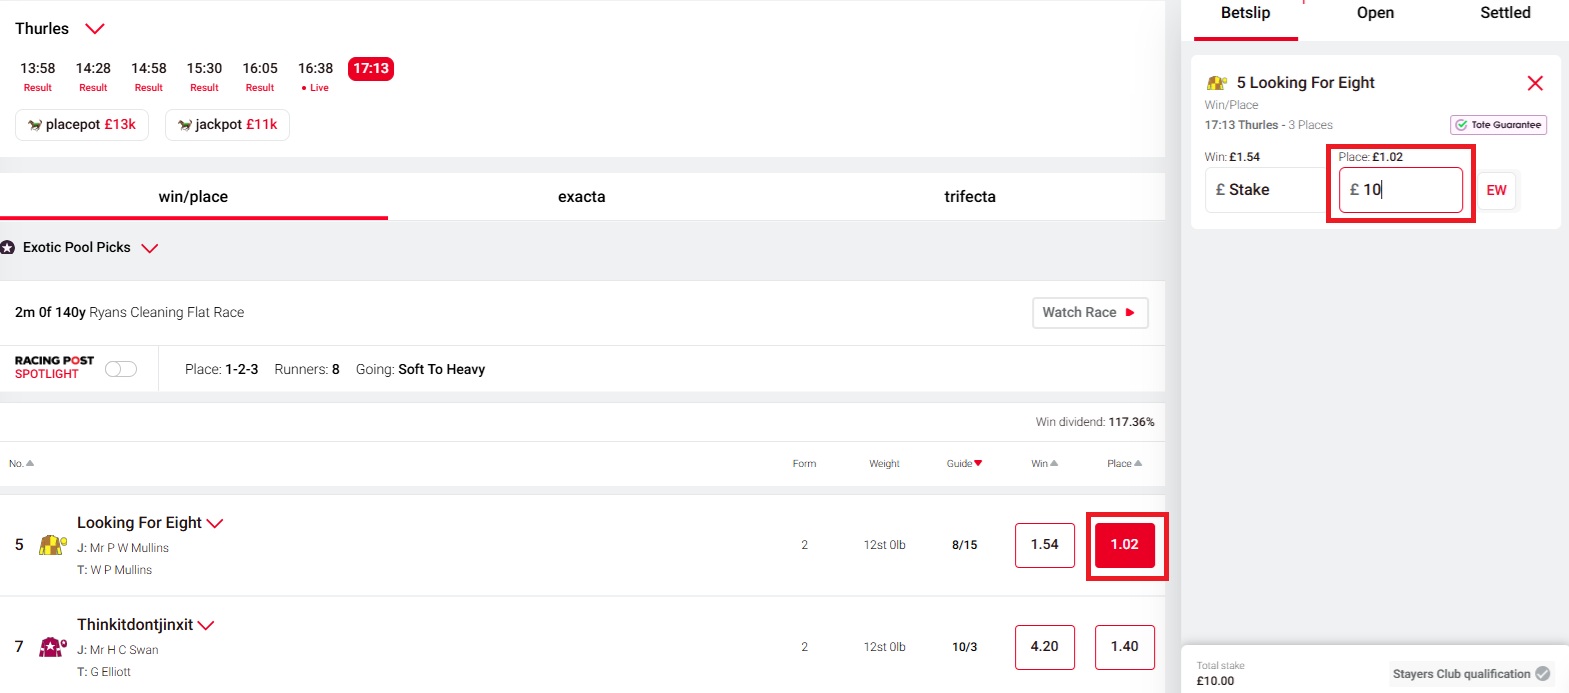The height and width of the screenshot is (693, 1569).
Task: Click the horse icon on the jackpot button
Action: (184, 125)
